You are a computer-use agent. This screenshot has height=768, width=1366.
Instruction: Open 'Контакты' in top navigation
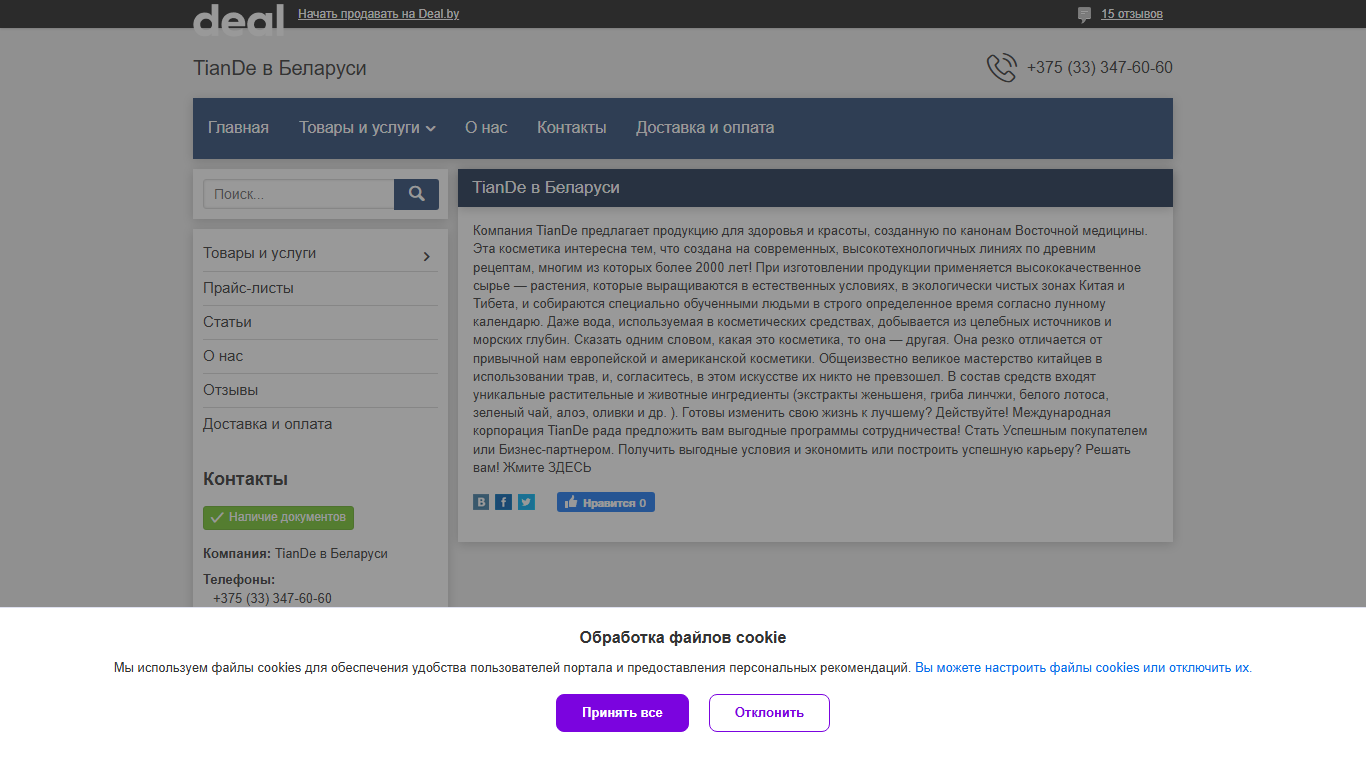572,128
